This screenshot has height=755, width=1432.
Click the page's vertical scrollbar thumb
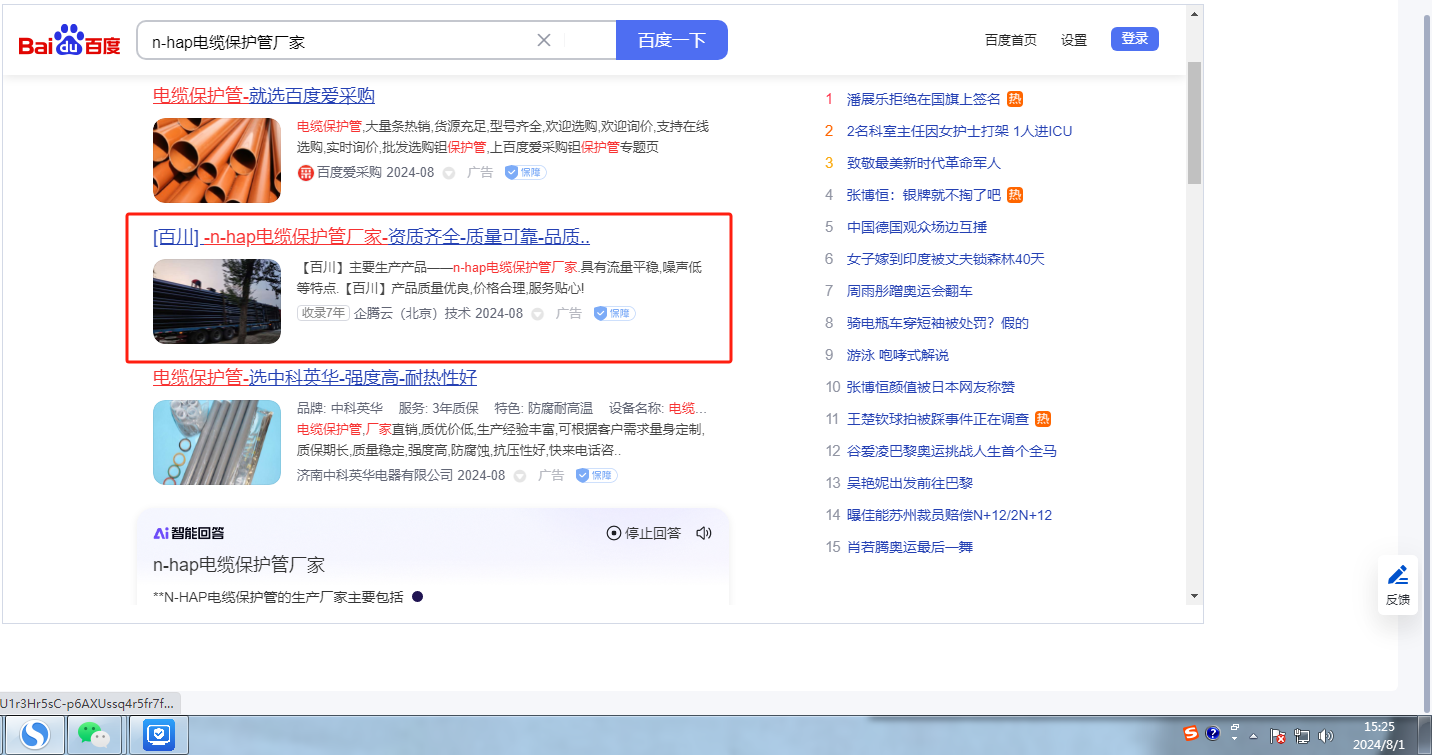1194,122
